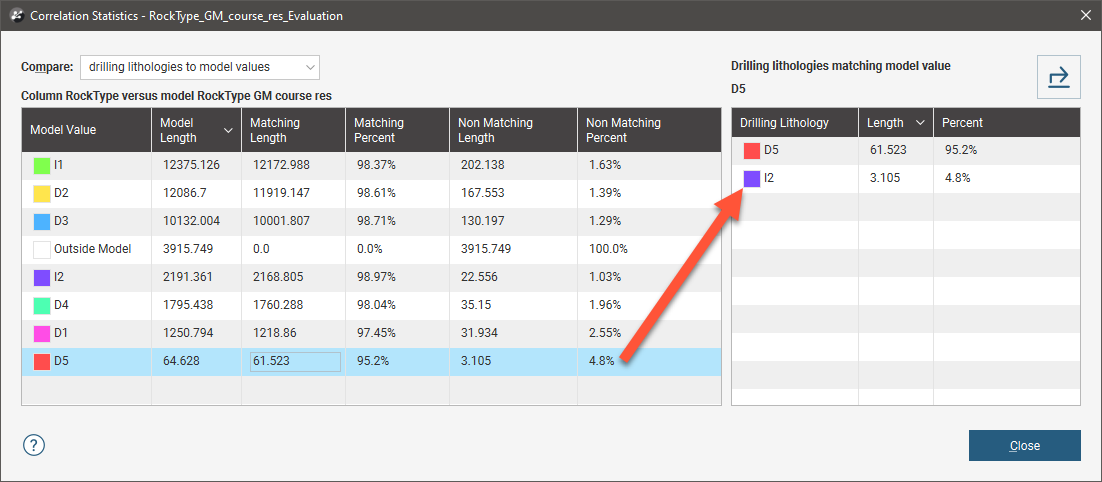1102x482 pixels.
Task: Click the Leapfrog app icon in title bar
Action: pos(15,15)
